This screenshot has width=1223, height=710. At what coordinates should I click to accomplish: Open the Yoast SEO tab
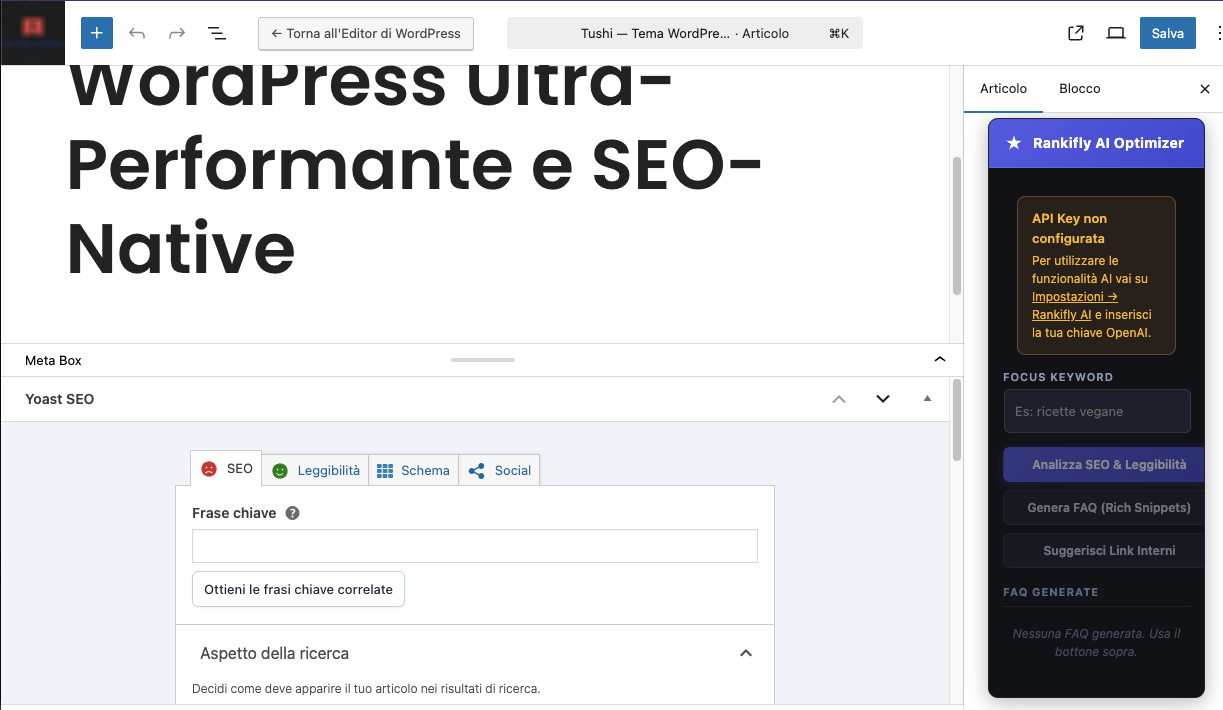pyautogui.click(x=227, y=469)
